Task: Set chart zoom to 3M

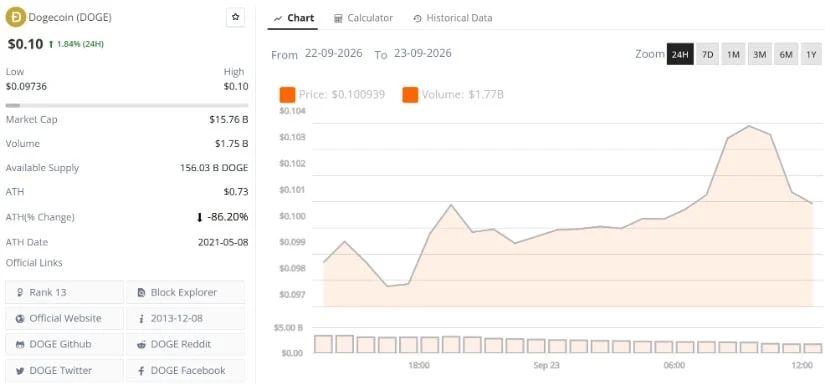Action: click(759, 54)
